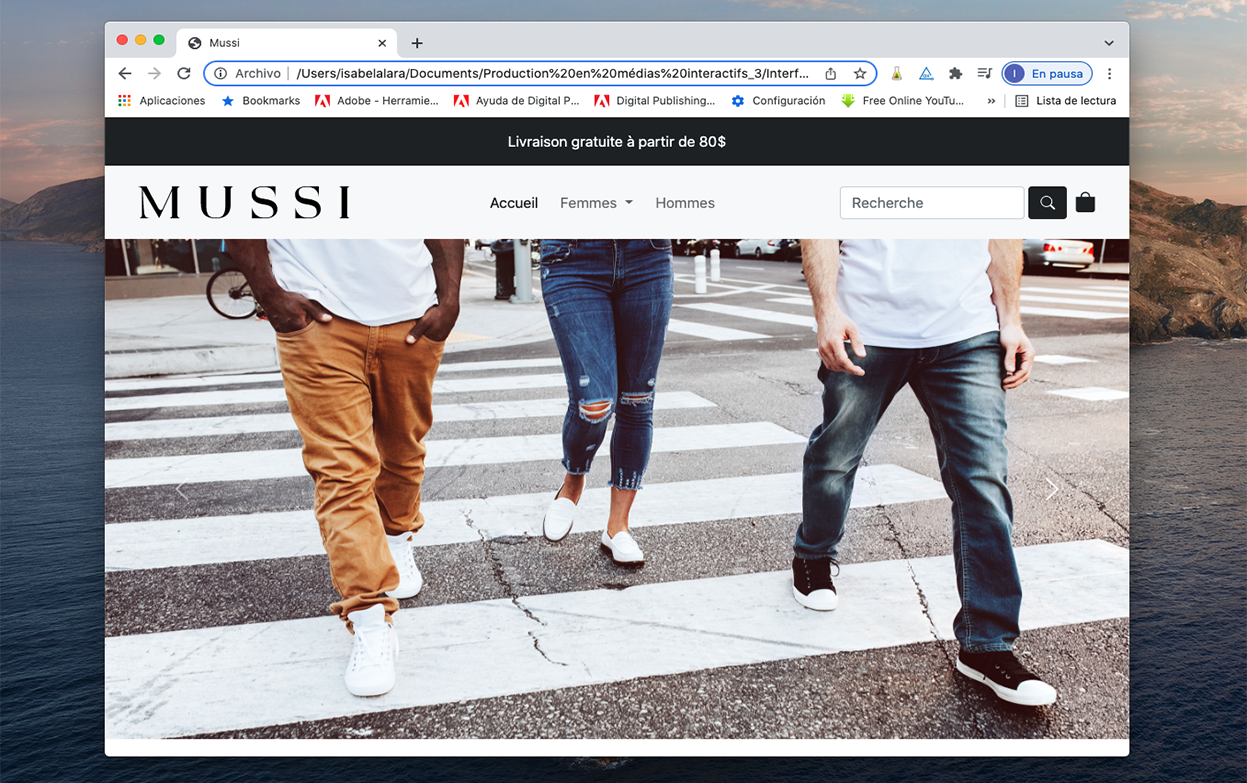Open the shopping bag cart
The height and width of the screenshot is (783, 1247).
click(1085, 203)
